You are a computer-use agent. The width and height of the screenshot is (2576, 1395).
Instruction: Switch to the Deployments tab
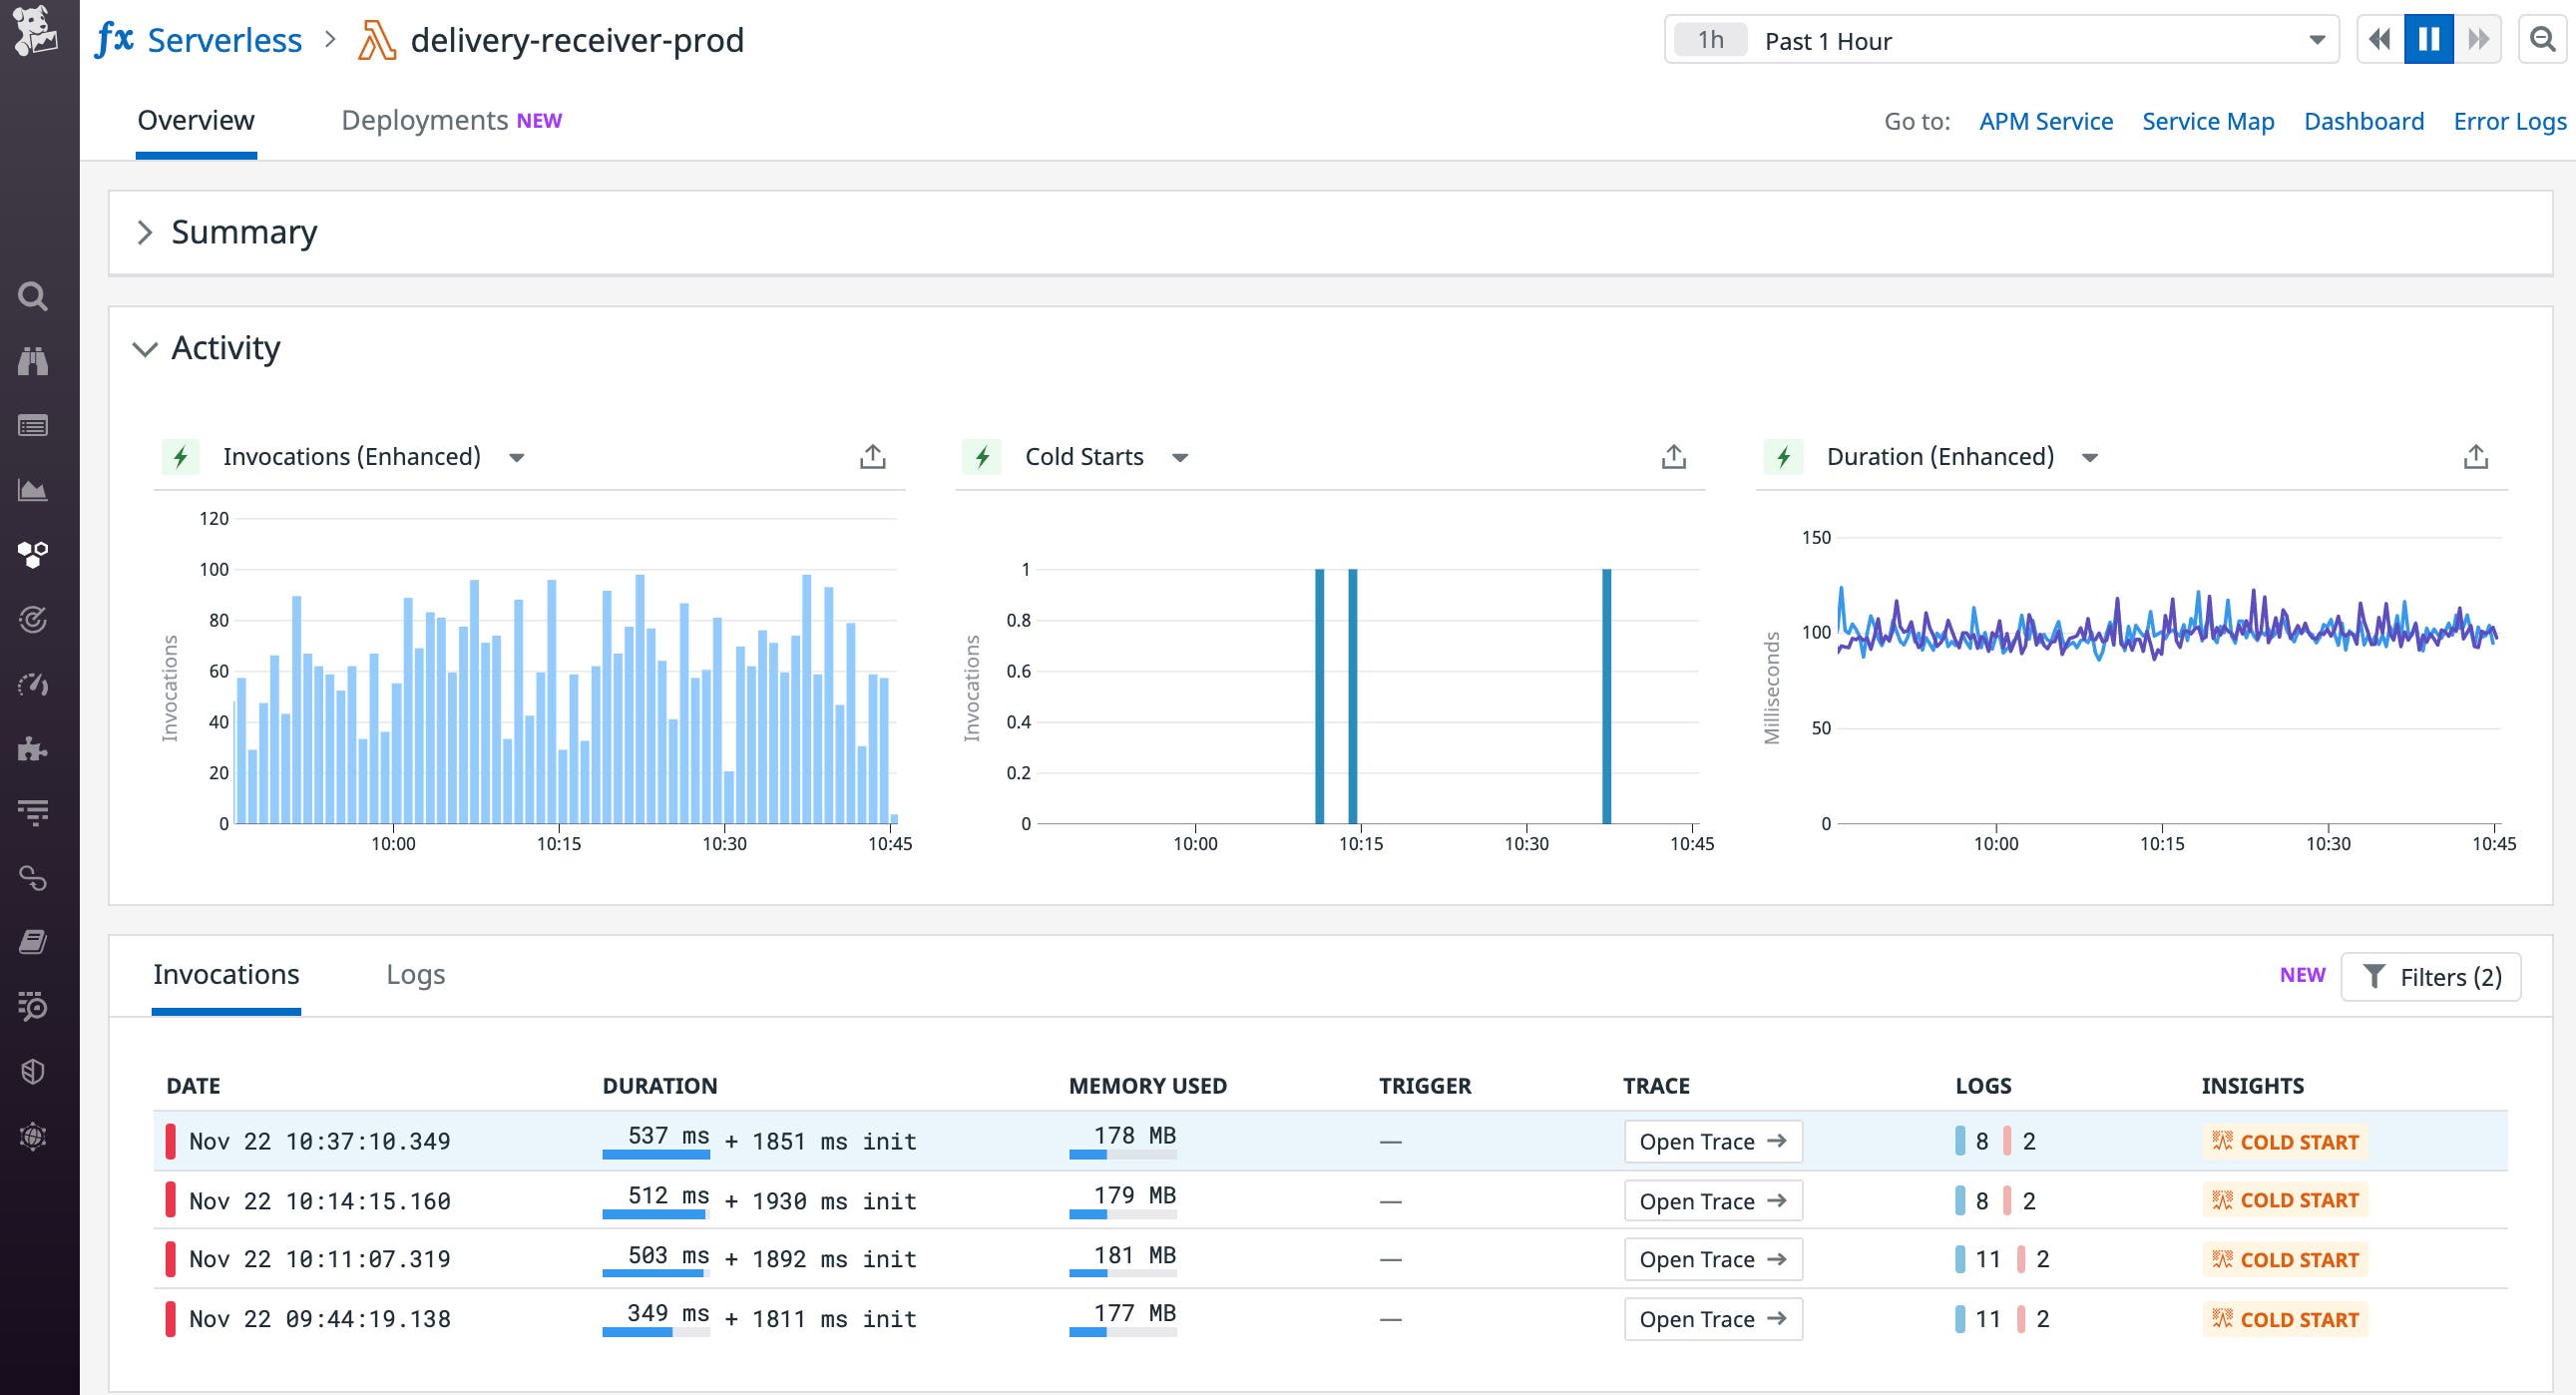coord(424,120)
